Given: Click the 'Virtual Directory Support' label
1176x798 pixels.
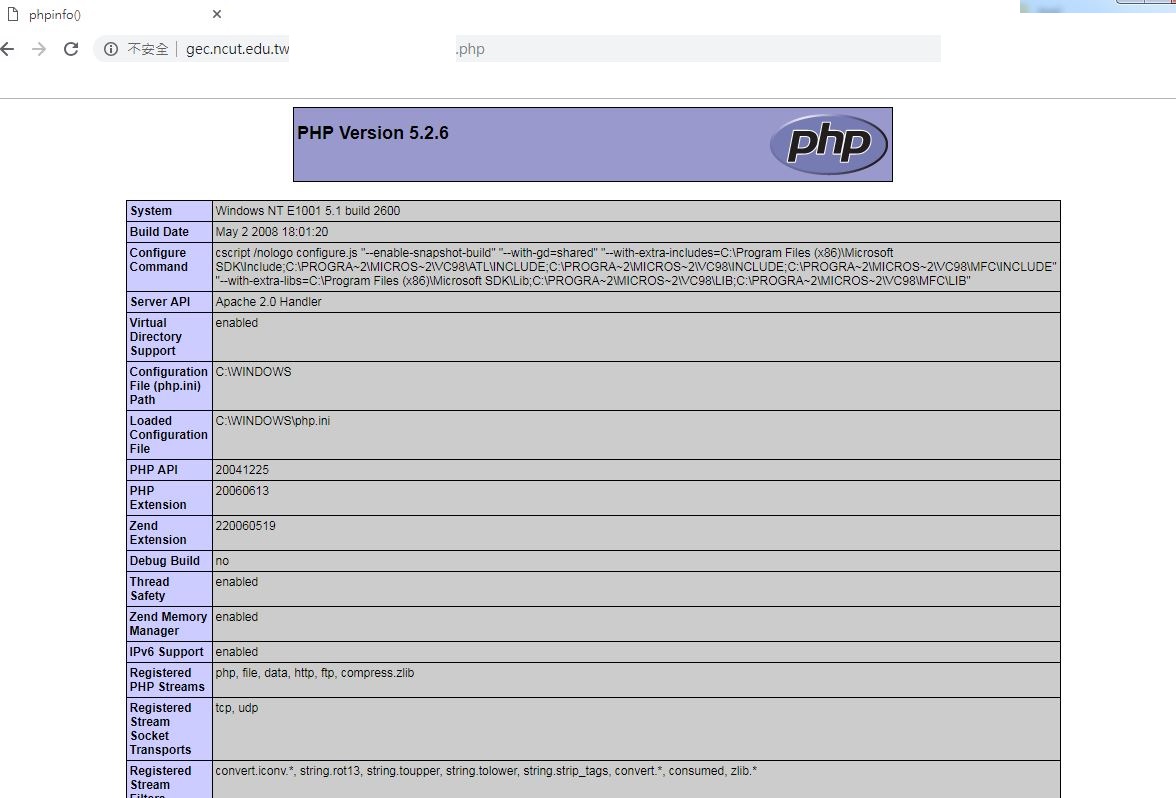Looking at the screenshot, I should tap(155, 337).
